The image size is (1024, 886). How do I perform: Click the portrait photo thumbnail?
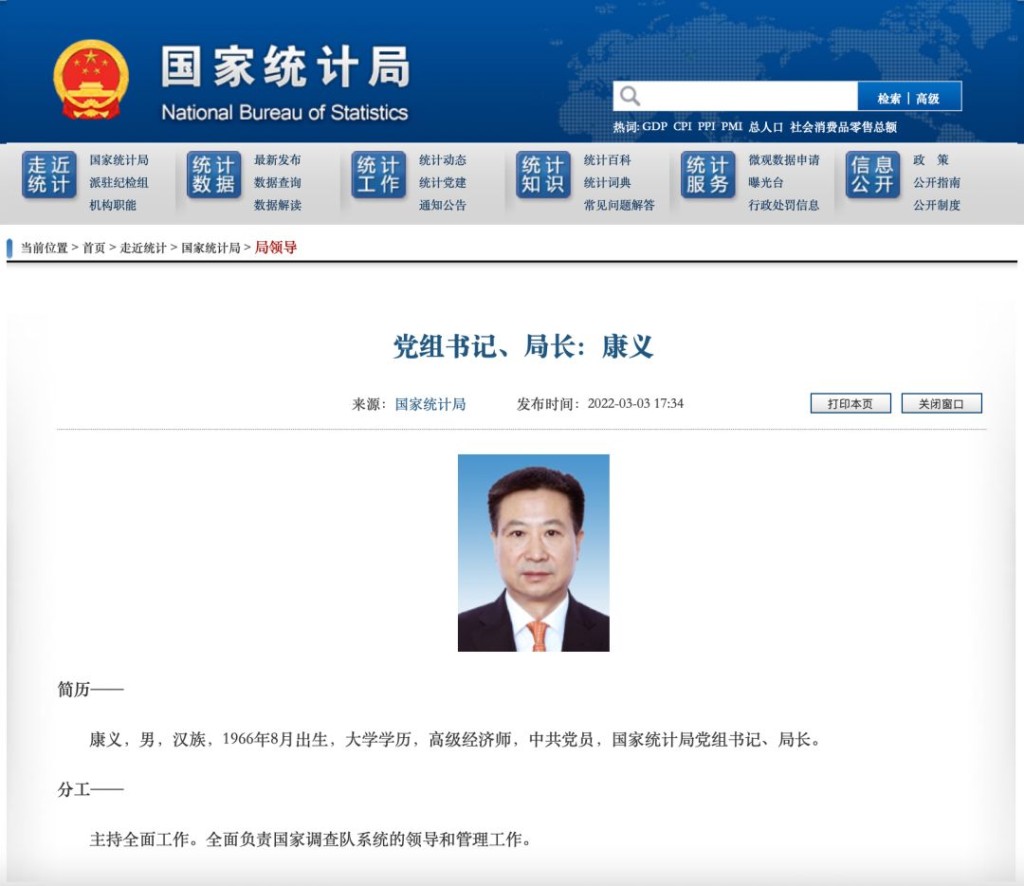pos(533,553)
